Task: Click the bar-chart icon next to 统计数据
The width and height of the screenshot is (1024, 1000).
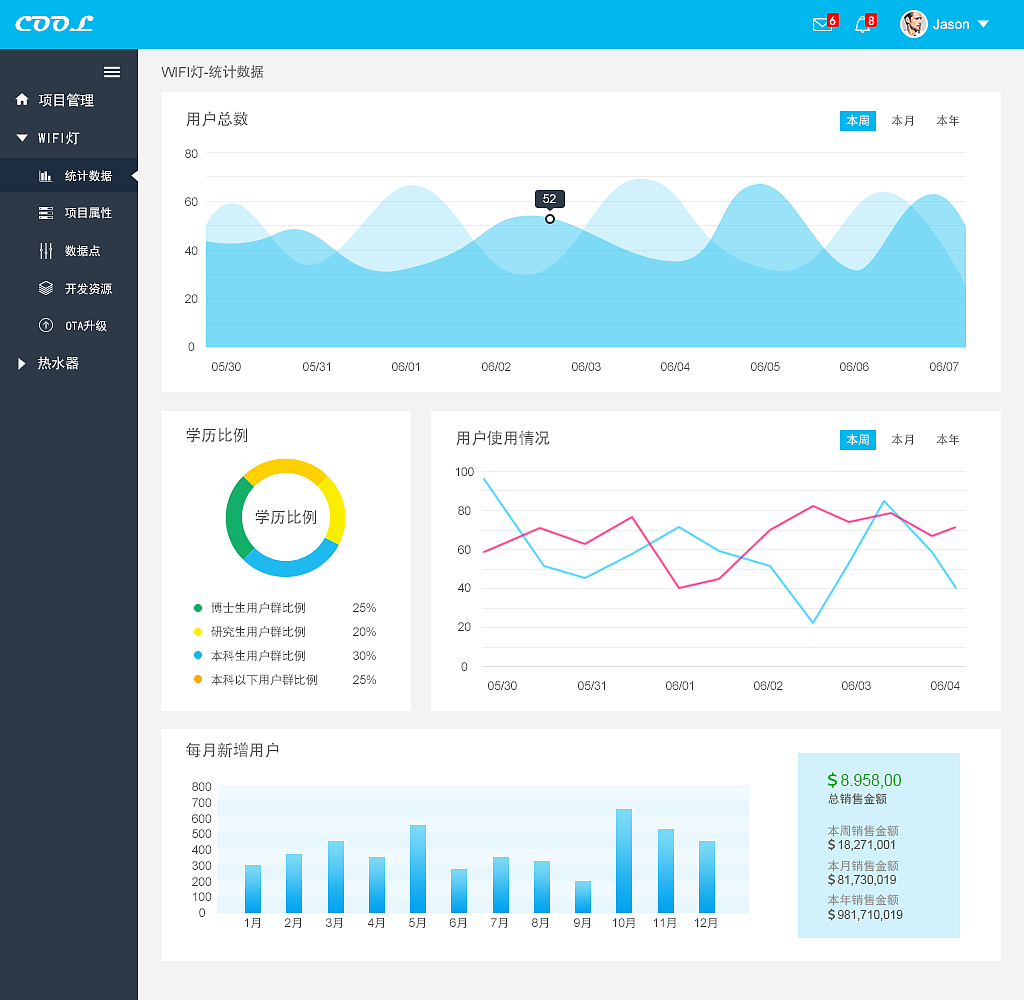Action: coord(45,176)
